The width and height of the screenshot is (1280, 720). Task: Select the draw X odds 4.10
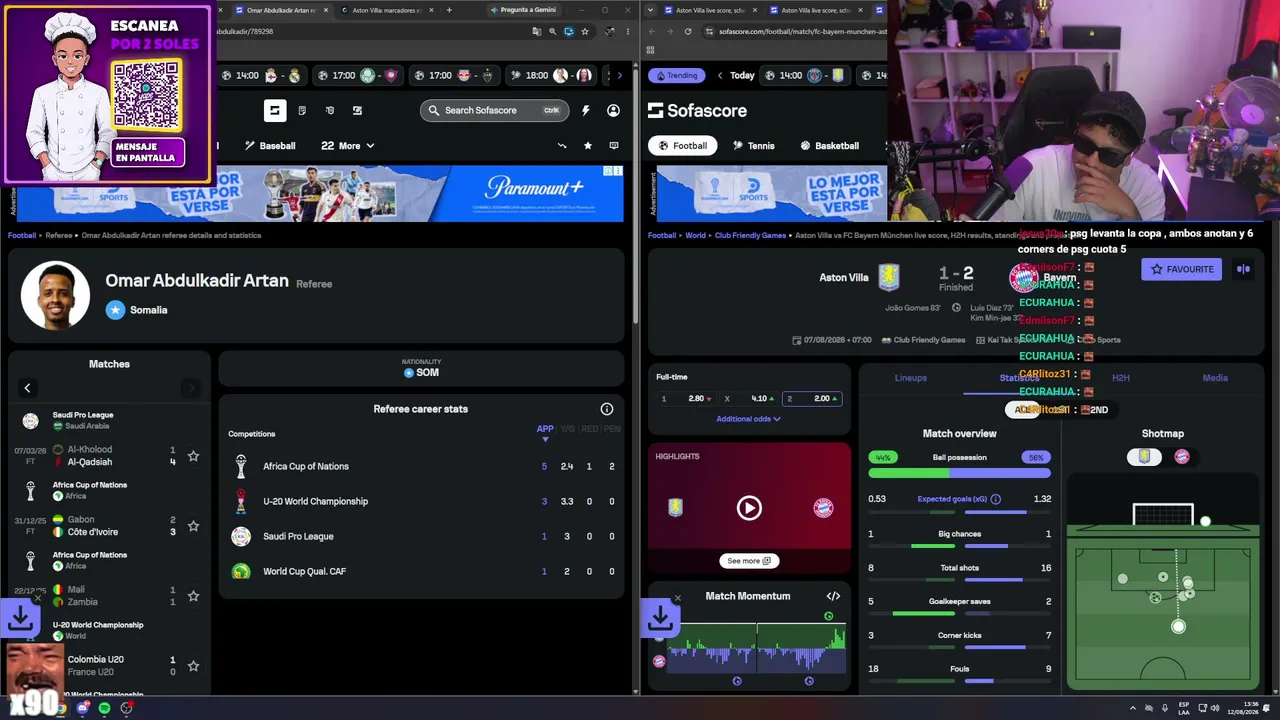tap(749, 399)
